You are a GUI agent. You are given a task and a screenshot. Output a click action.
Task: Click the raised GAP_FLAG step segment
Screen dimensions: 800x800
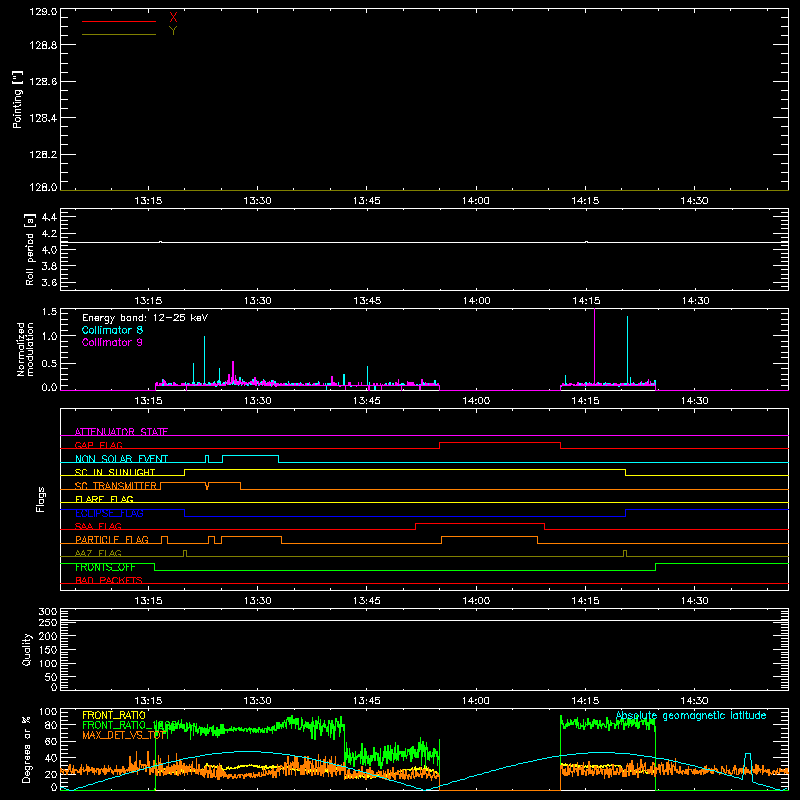(x=500, y=442)
